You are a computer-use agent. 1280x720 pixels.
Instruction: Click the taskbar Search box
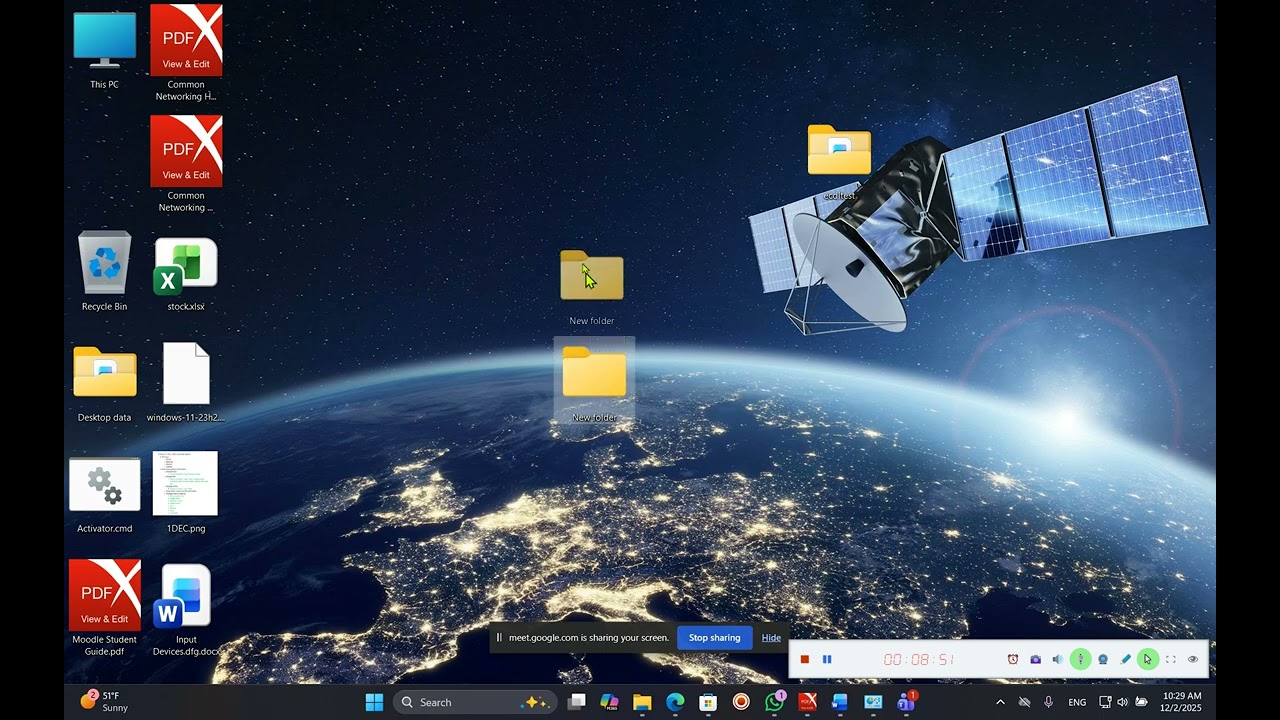tap(475, 702)
